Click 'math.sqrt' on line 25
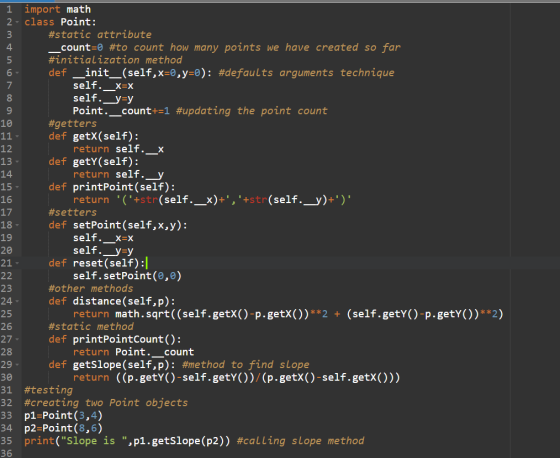The width and height of the screenshot is (560, 458). (x=142, y=314)
